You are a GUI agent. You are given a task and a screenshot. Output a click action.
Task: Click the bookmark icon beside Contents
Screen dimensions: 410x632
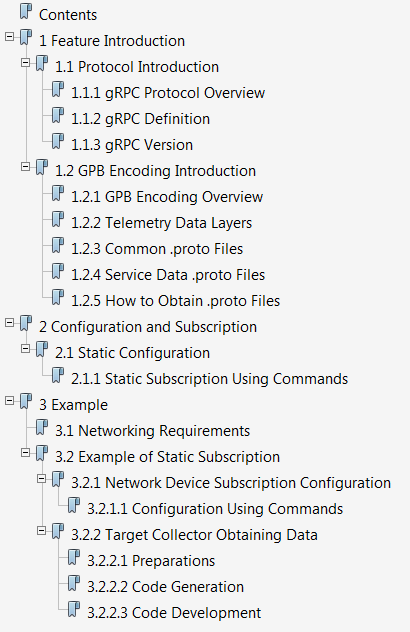click(x=25, y=11)
